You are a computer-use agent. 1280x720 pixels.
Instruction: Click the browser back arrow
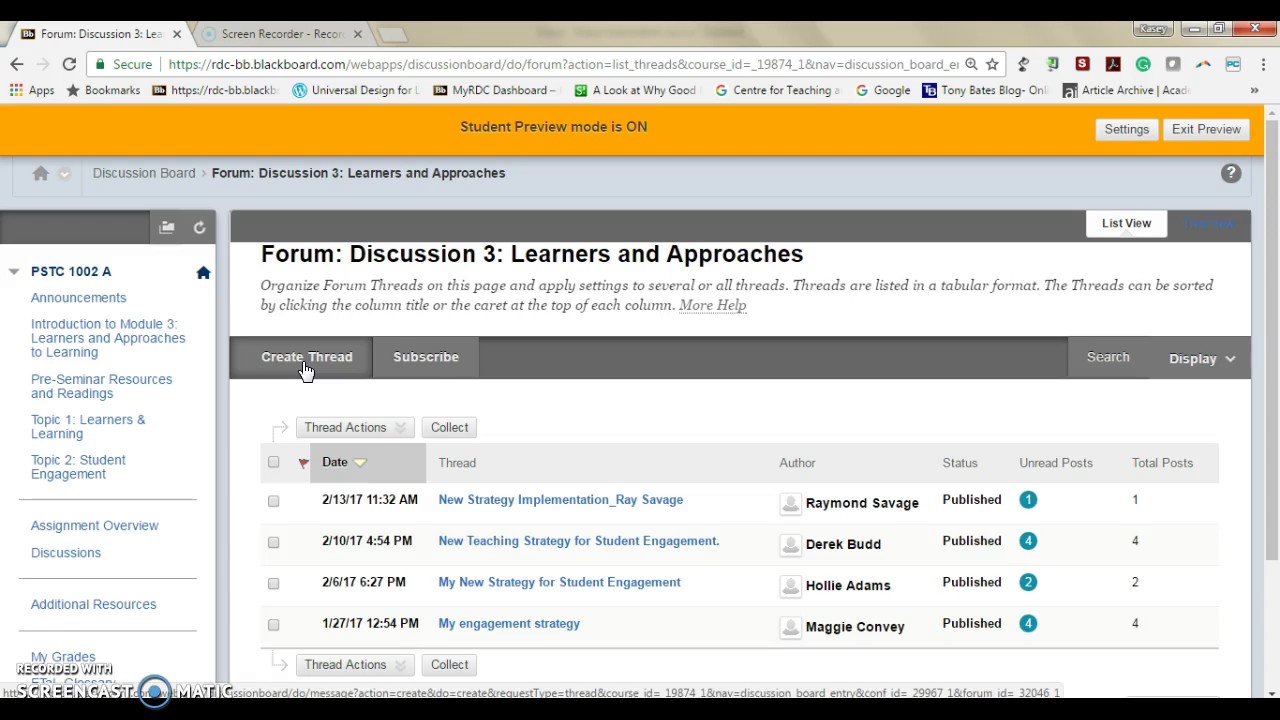17,64
